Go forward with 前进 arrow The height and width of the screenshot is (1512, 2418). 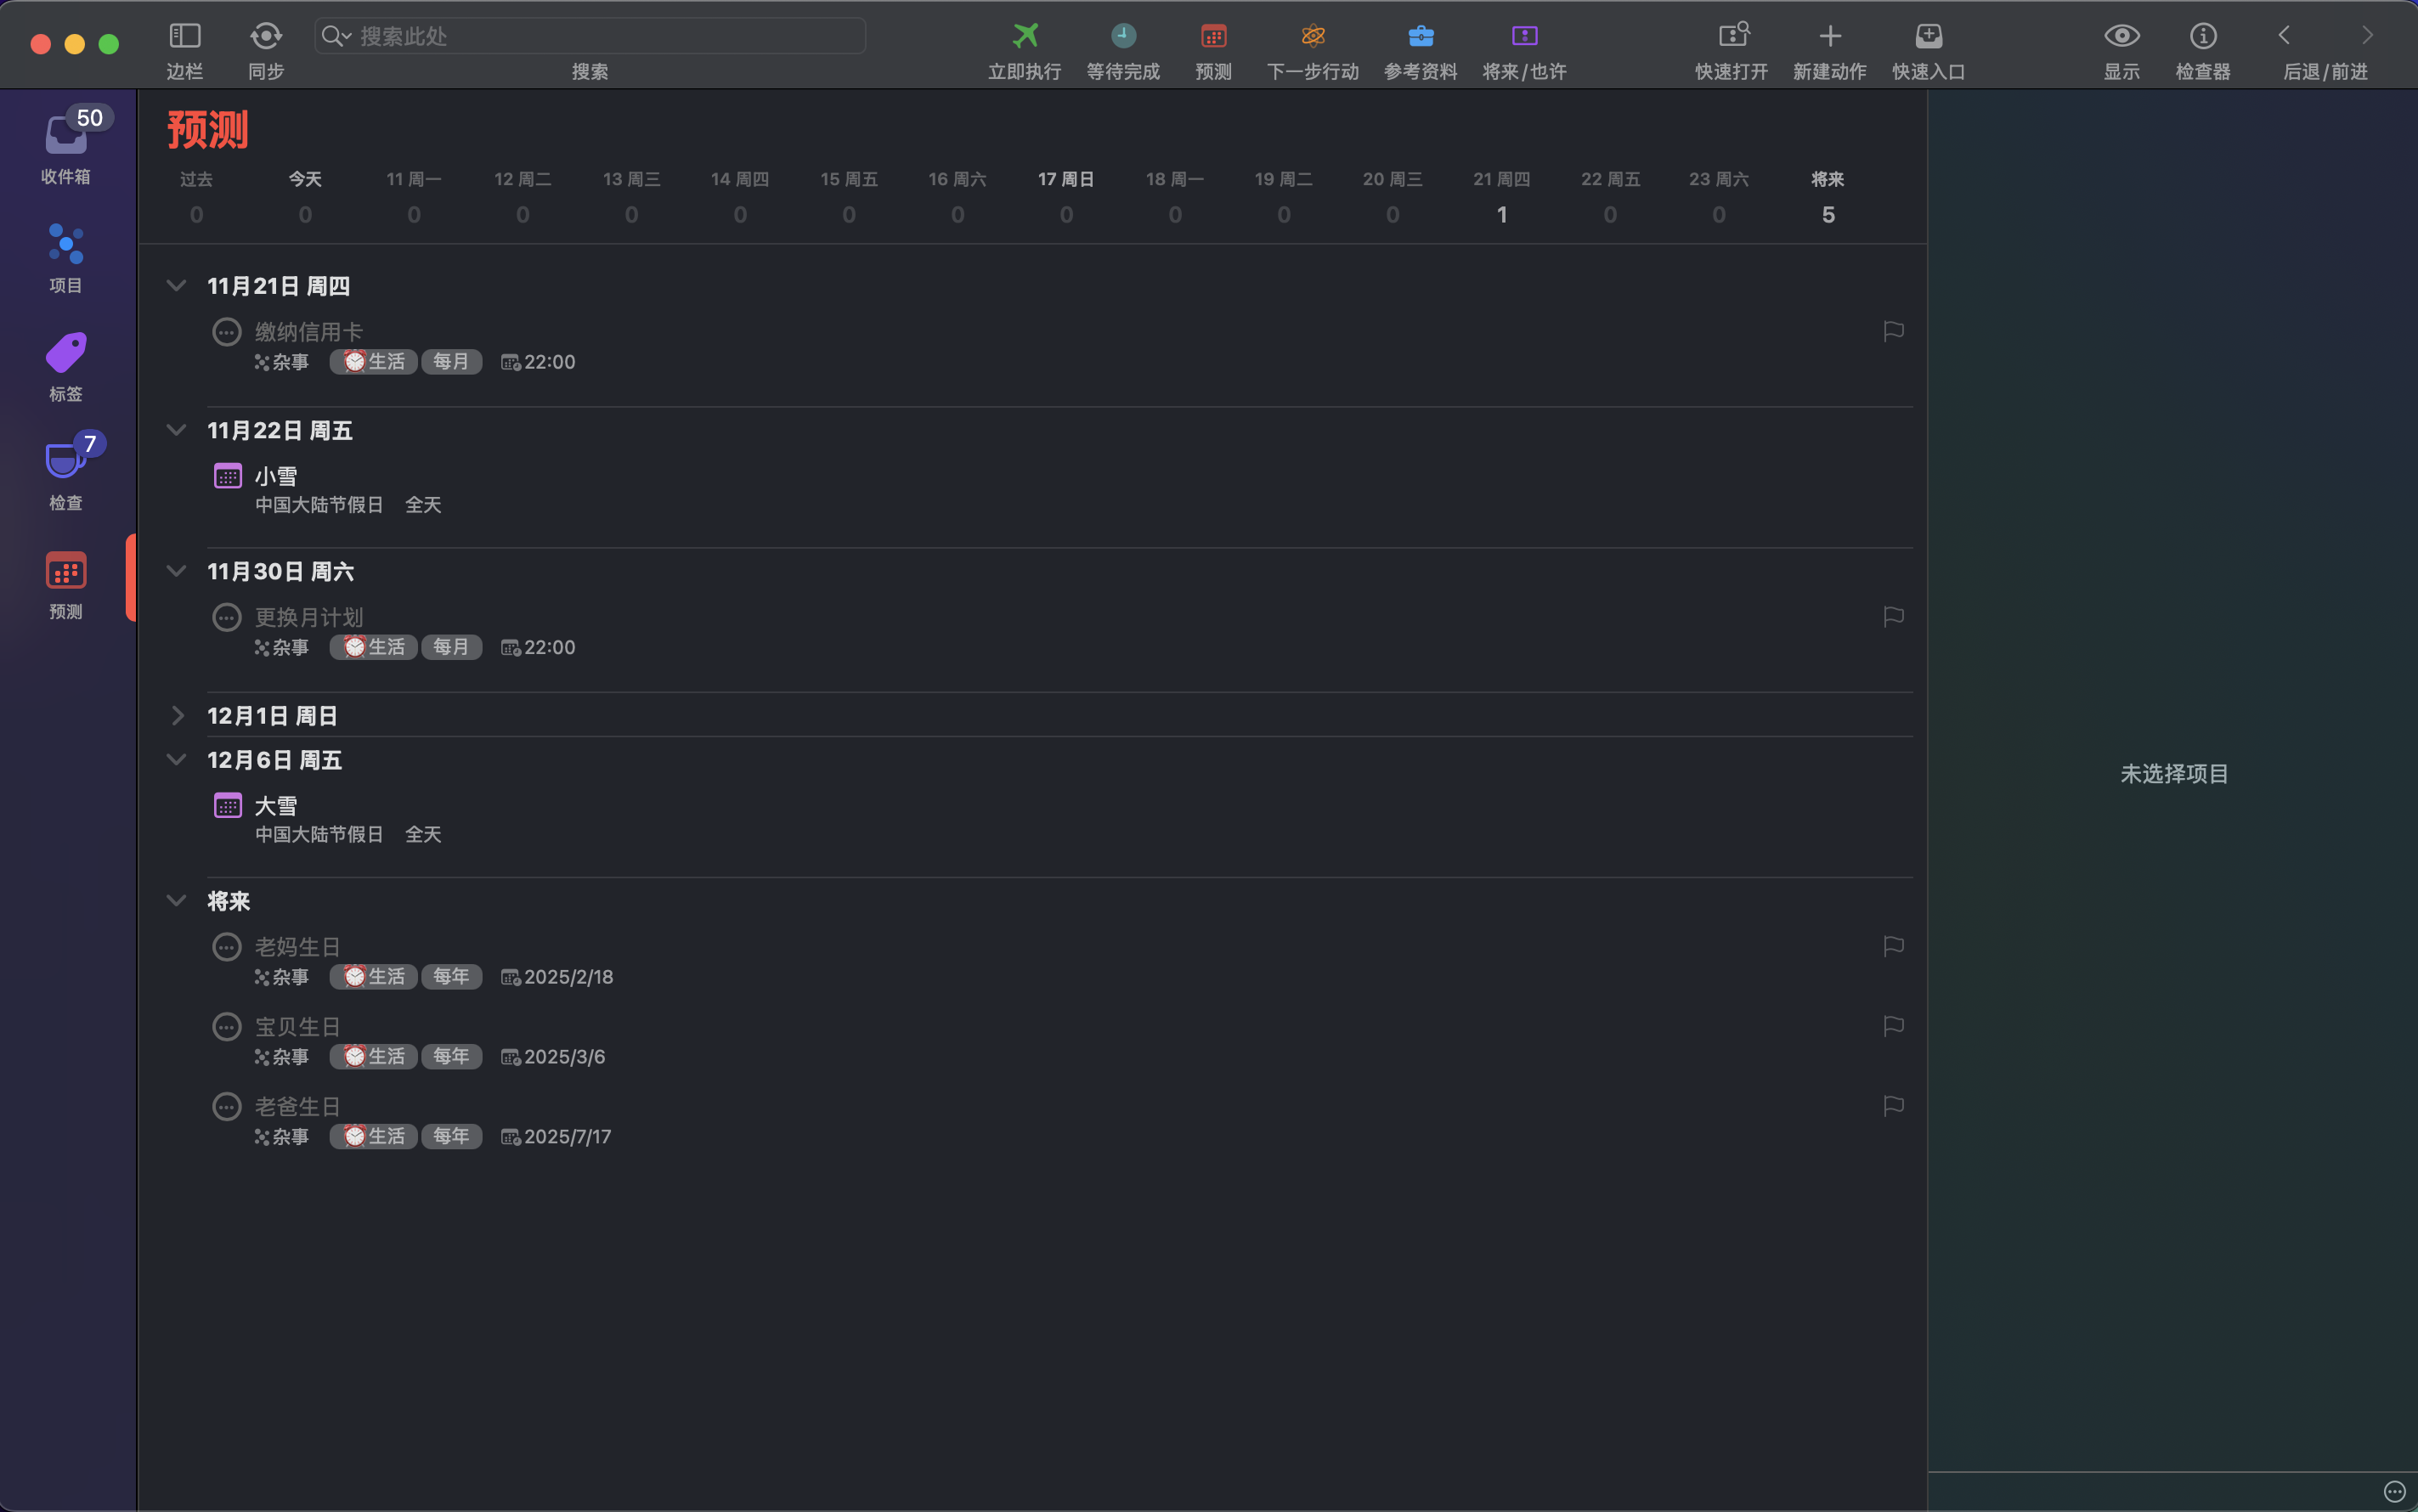pos(2367,36)
